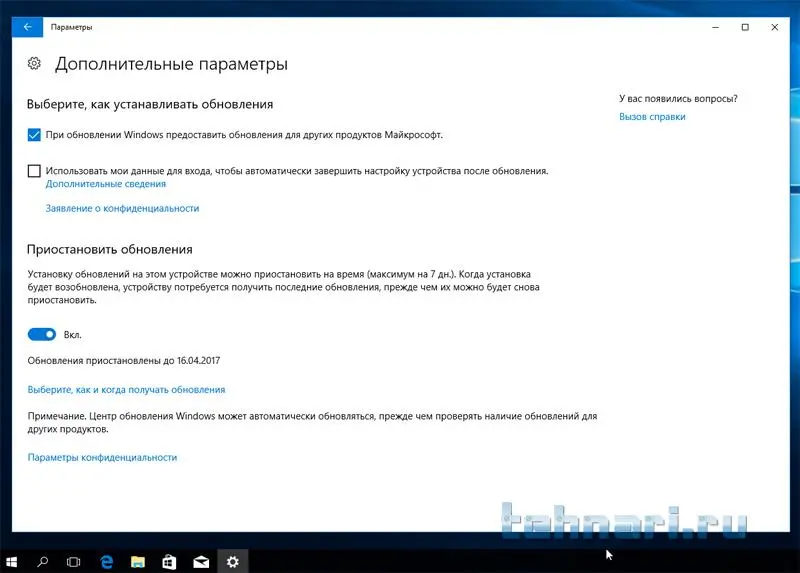
Task: Turn off the pause updates switch
Action: pyautogui.click(x=42, y=334)
